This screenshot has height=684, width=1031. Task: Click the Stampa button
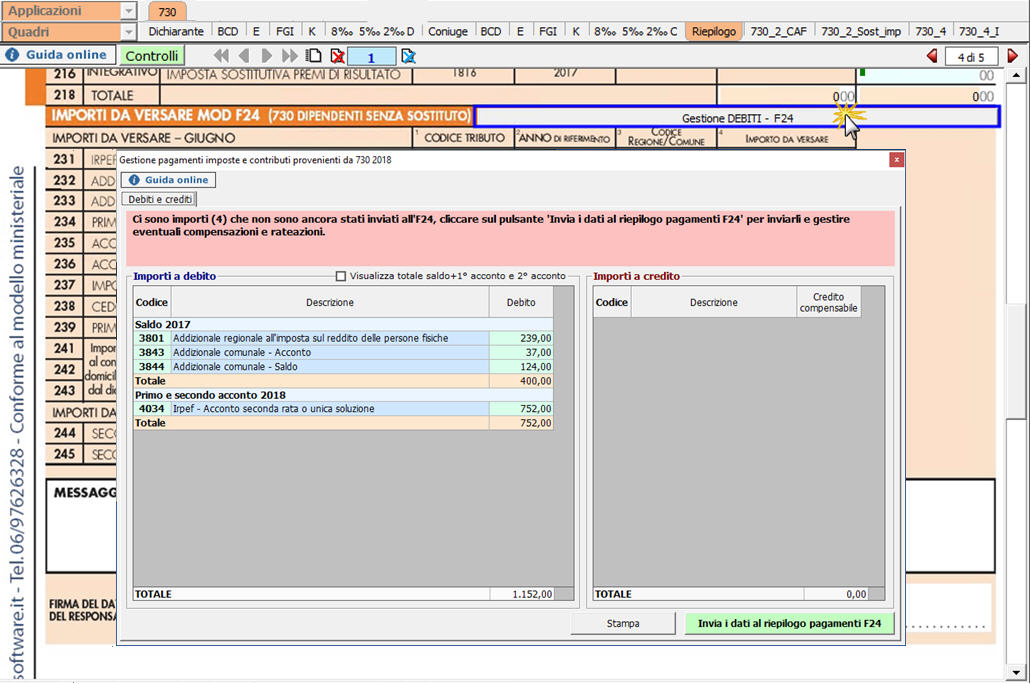point(623,623)
